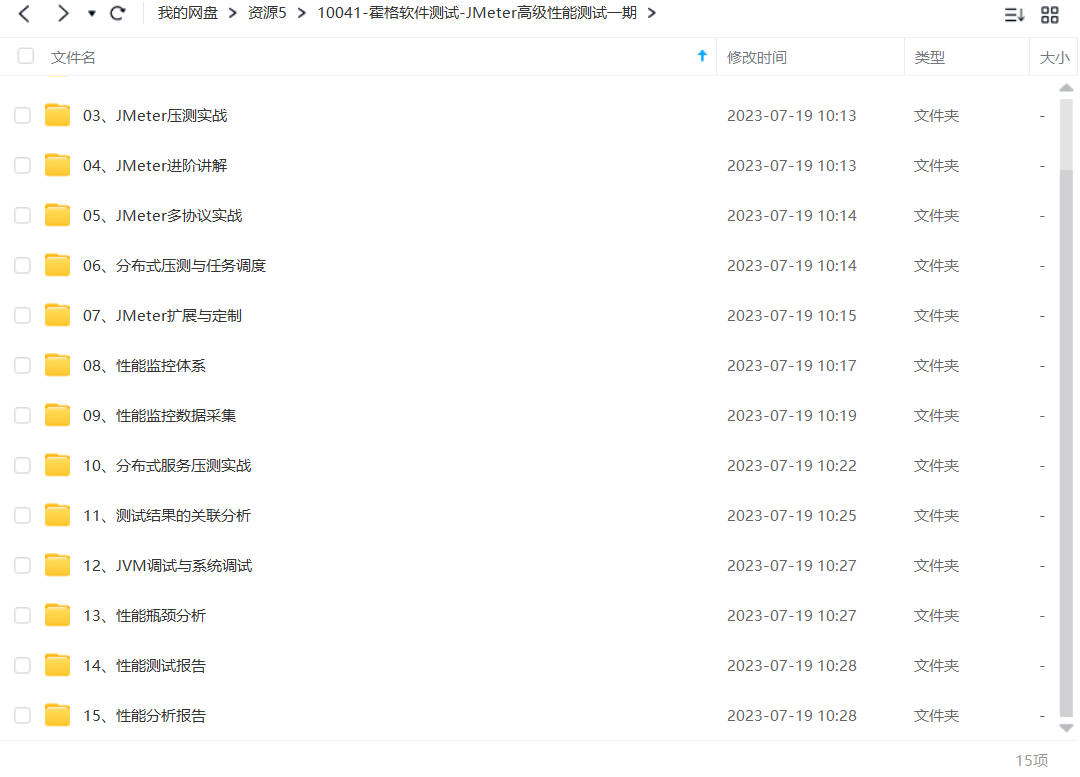Check the box for 04、JMeter进阶讲解
The width and height of the screenshot is (1080, 777).
(x=23, y=165)
